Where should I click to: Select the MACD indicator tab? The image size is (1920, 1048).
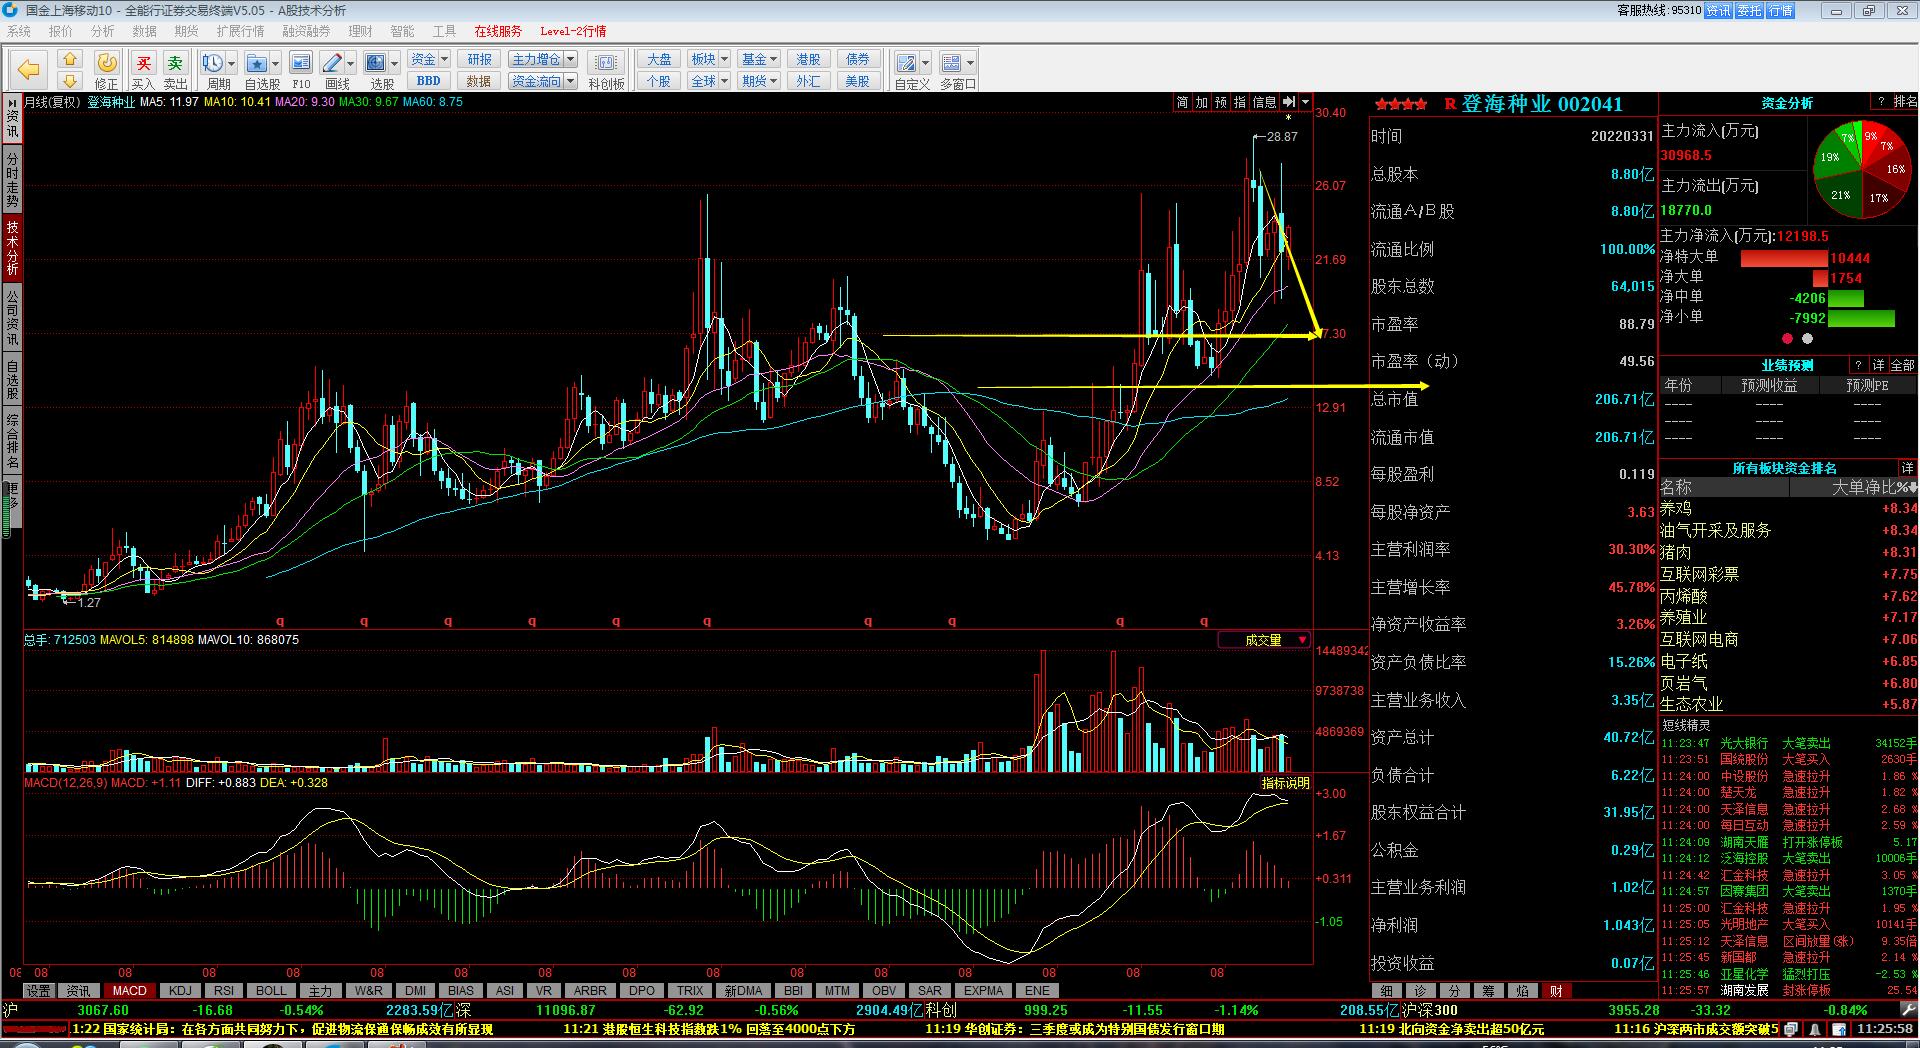[130, 991]
